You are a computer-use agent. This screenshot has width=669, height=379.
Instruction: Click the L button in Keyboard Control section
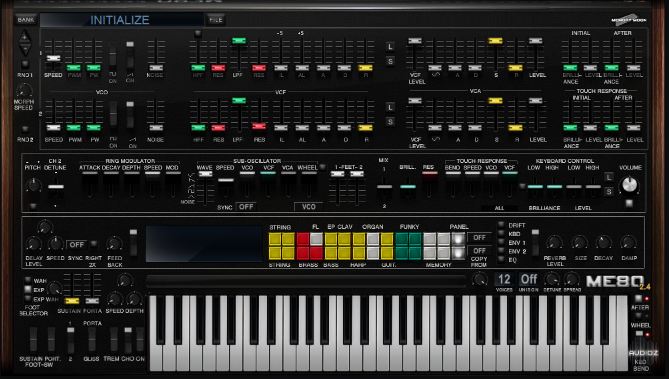(x=609, y=177)
